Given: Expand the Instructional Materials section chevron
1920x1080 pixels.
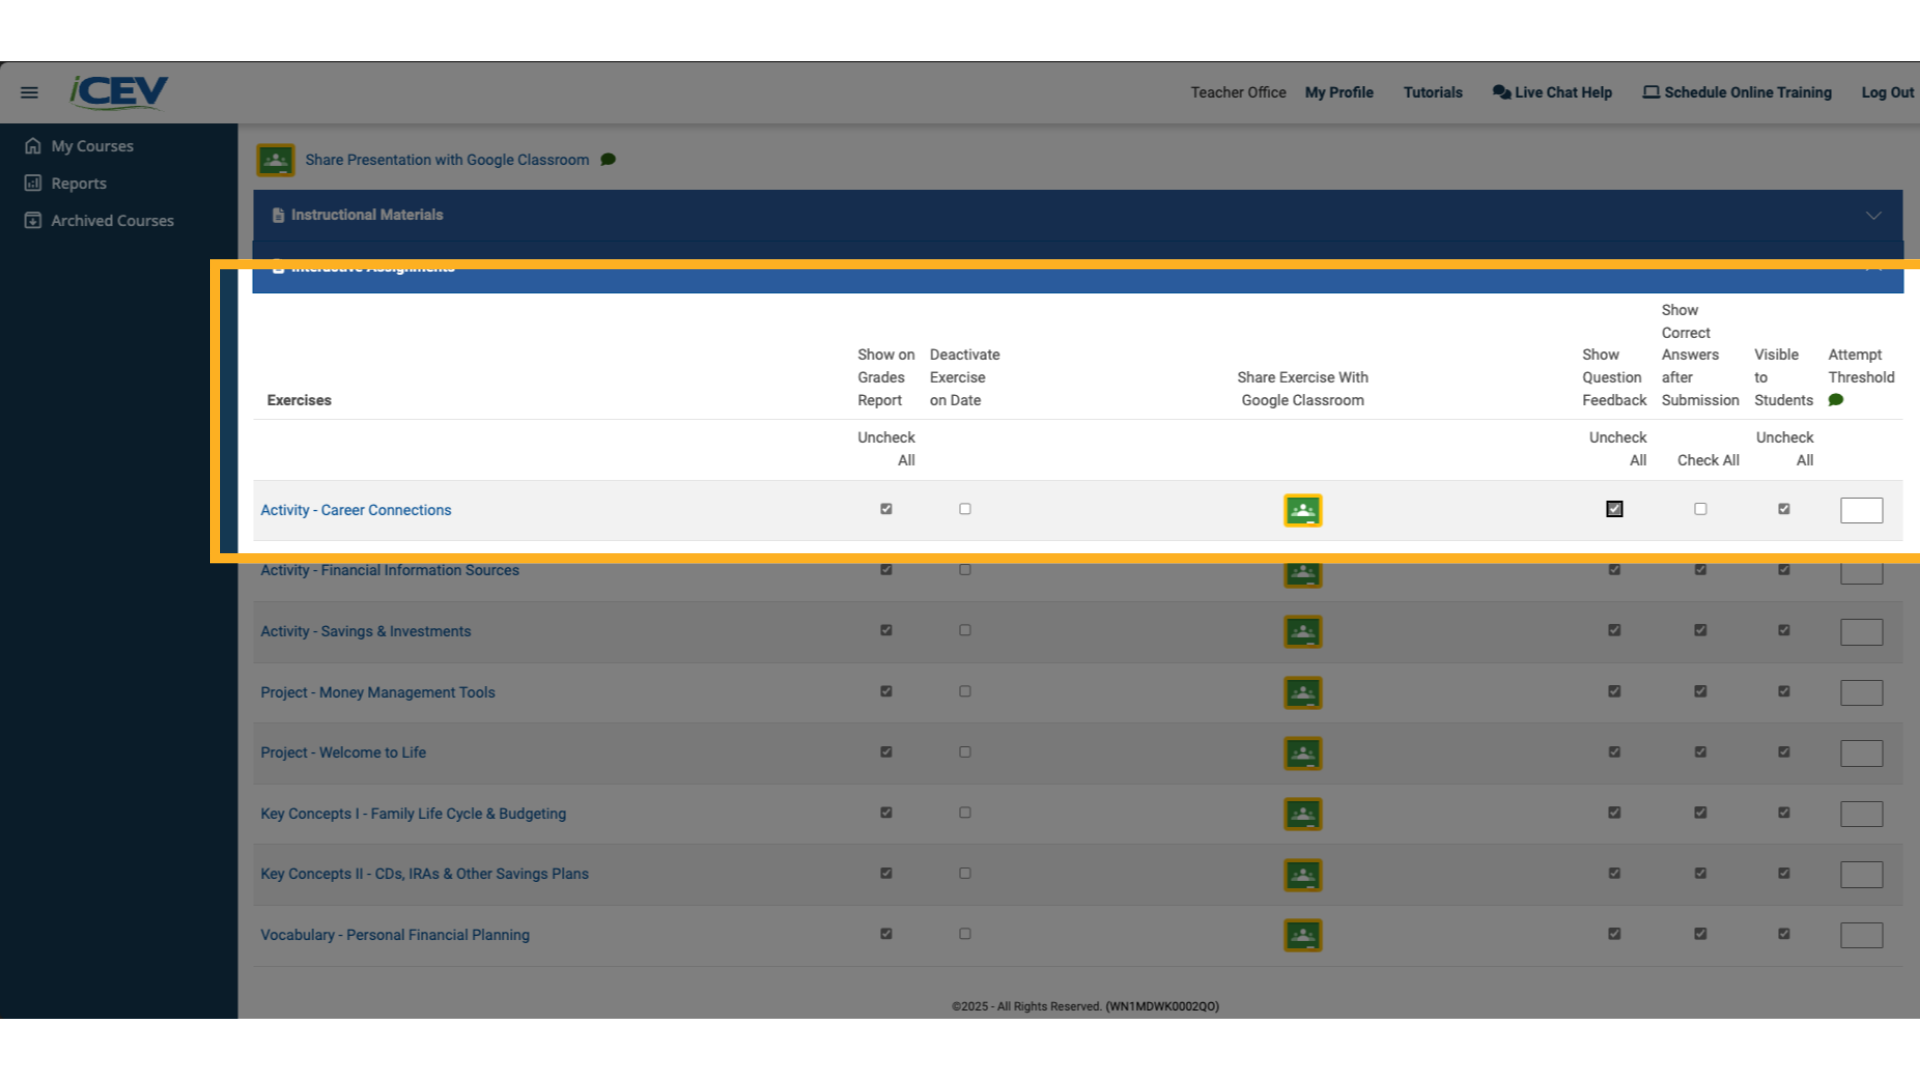Looking at the screenshot, I should tap(1874, 215).
